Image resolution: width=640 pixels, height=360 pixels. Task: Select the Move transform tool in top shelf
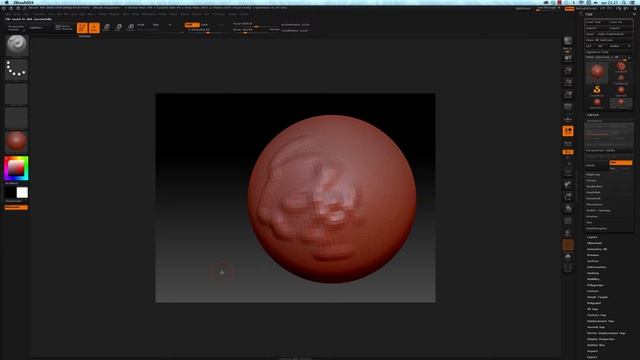pyautogui.click(x=106, y=27)
